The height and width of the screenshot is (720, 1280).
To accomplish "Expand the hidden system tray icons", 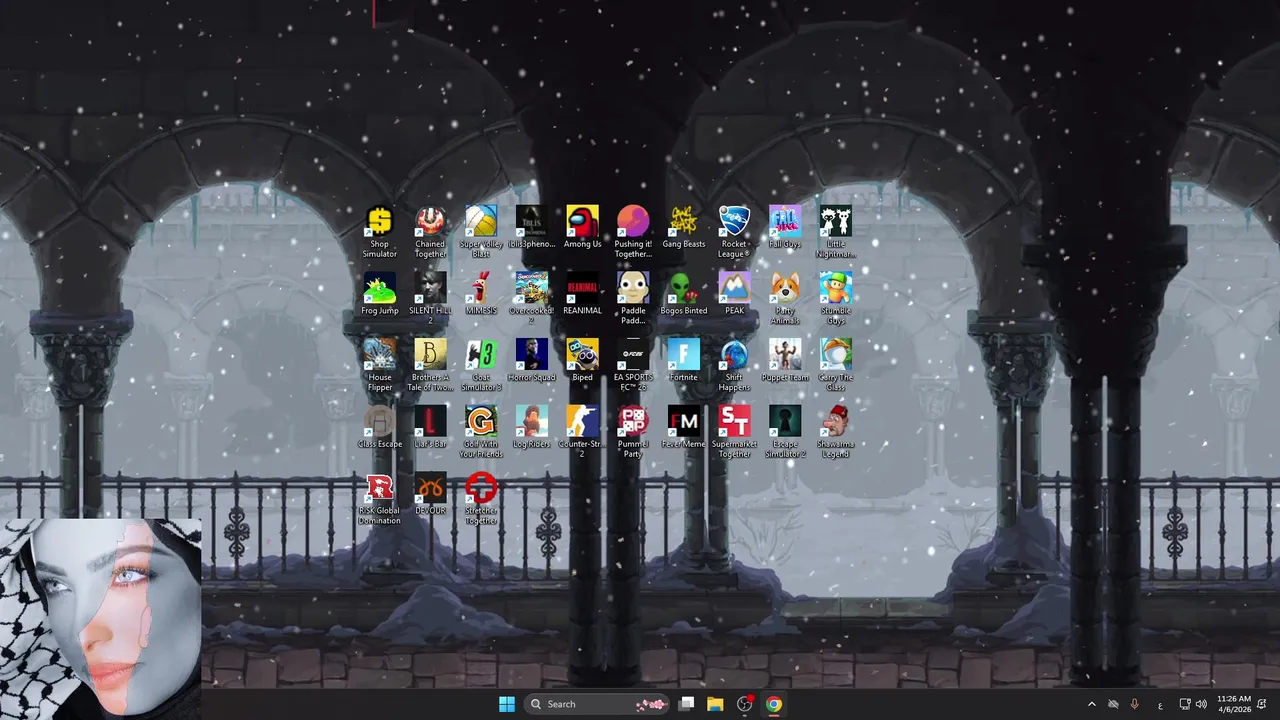I will click(1091, 704).
